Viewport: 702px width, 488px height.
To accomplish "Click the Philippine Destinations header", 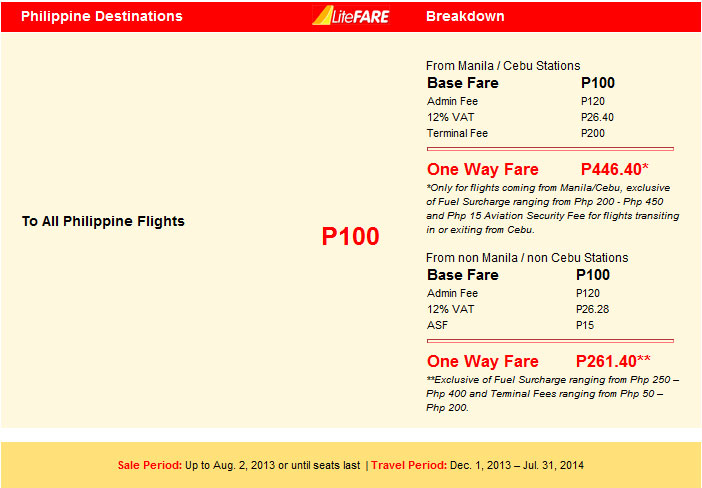I will coord(102,16).
